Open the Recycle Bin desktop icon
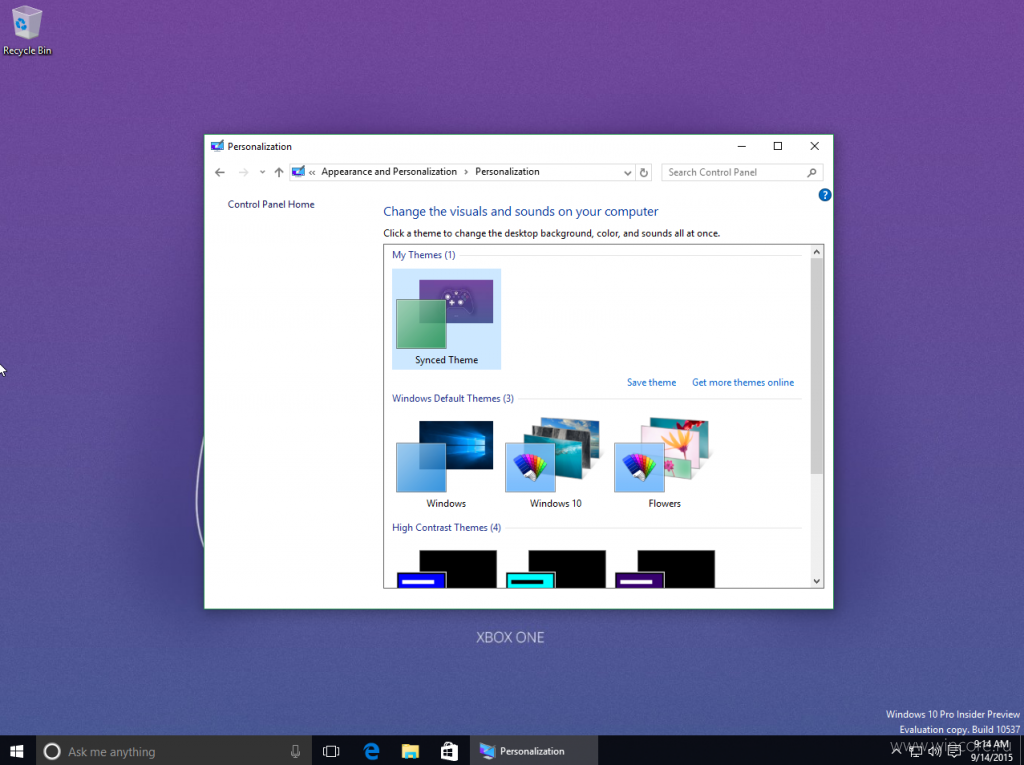The height and width of the screenshot is (765, 1024). click(27, 31)
